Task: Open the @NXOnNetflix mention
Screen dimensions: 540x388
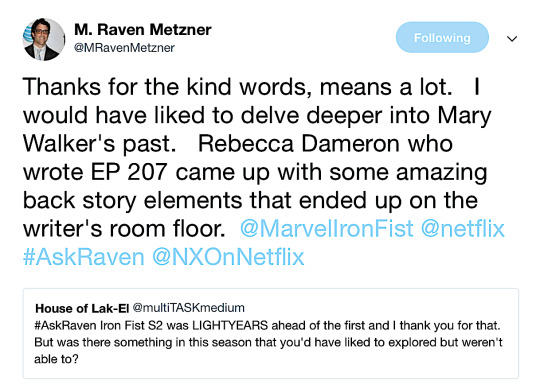Action: click(x=228, y=257)
